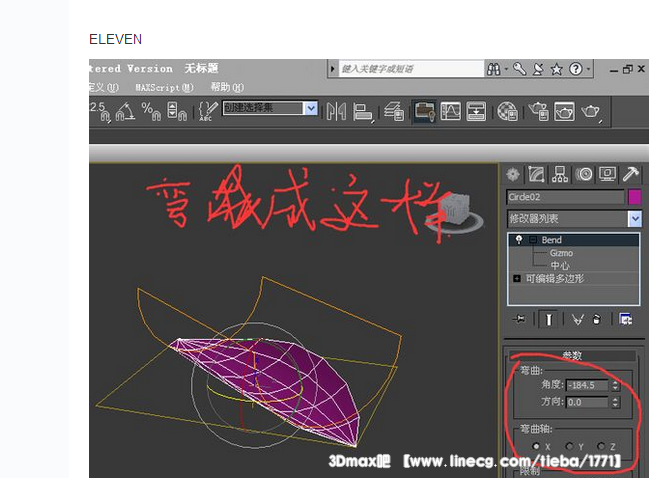Open Render Setup teapot icon

[x=538, y=111]
